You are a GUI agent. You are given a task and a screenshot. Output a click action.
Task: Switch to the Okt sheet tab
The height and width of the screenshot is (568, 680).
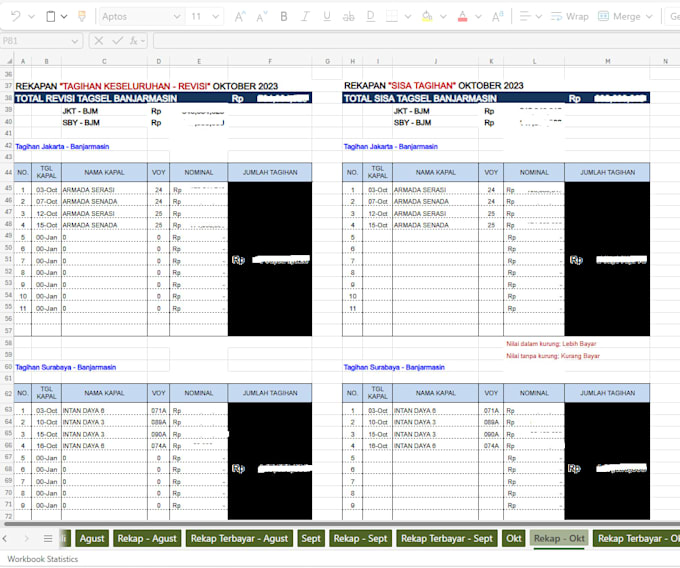tap(514, 539)
